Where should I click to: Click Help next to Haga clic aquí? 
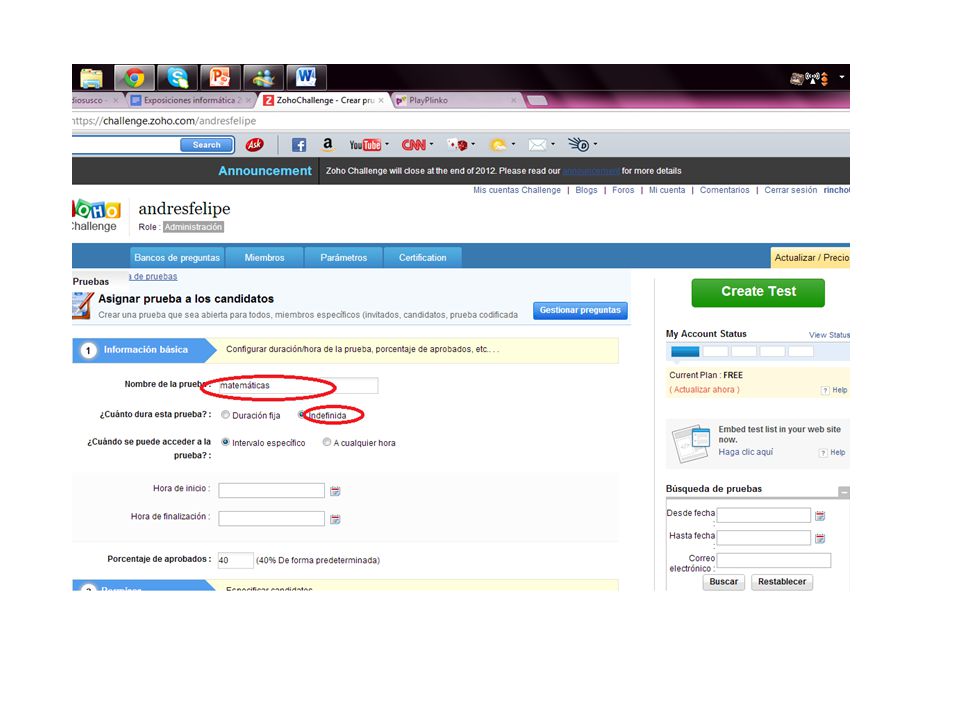coord(833,452)
